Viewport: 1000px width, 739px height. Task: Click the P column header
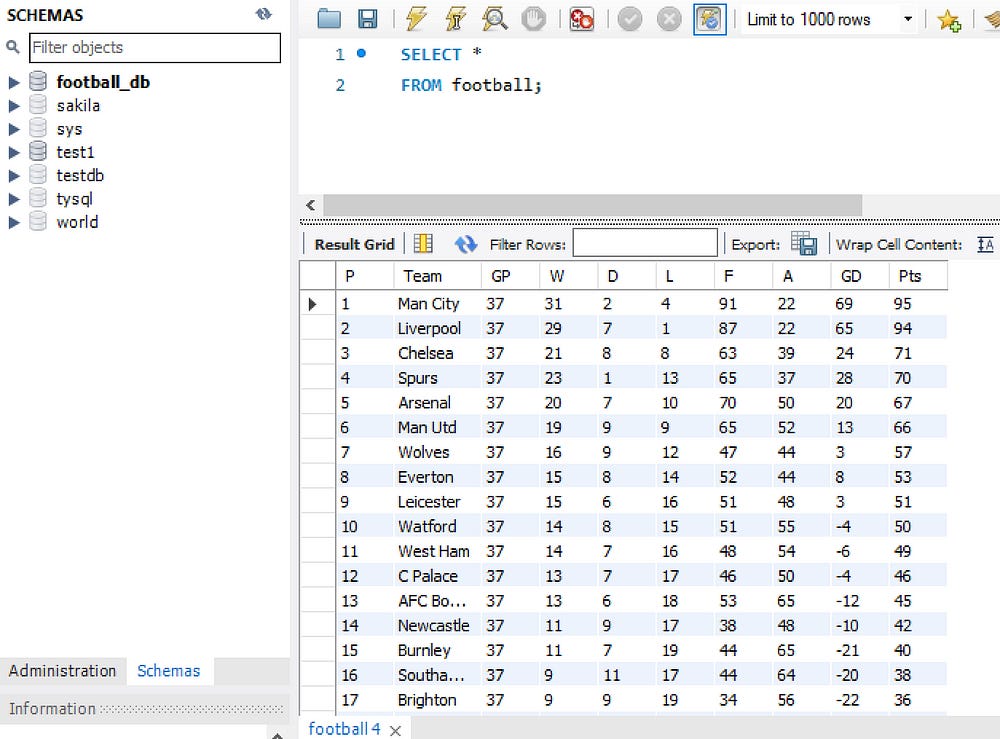(x=365, y=276)
